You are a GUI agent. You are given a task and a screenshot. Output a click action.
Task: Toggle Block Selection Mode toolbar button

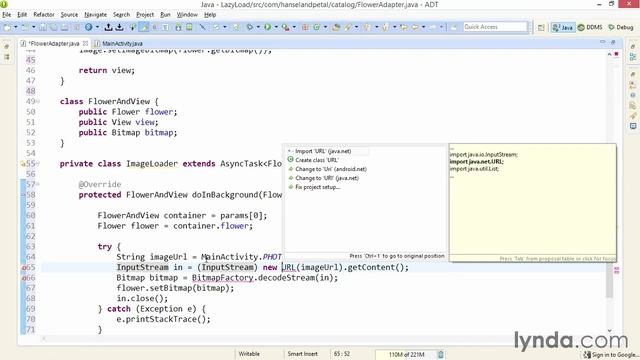coord(155,27)
